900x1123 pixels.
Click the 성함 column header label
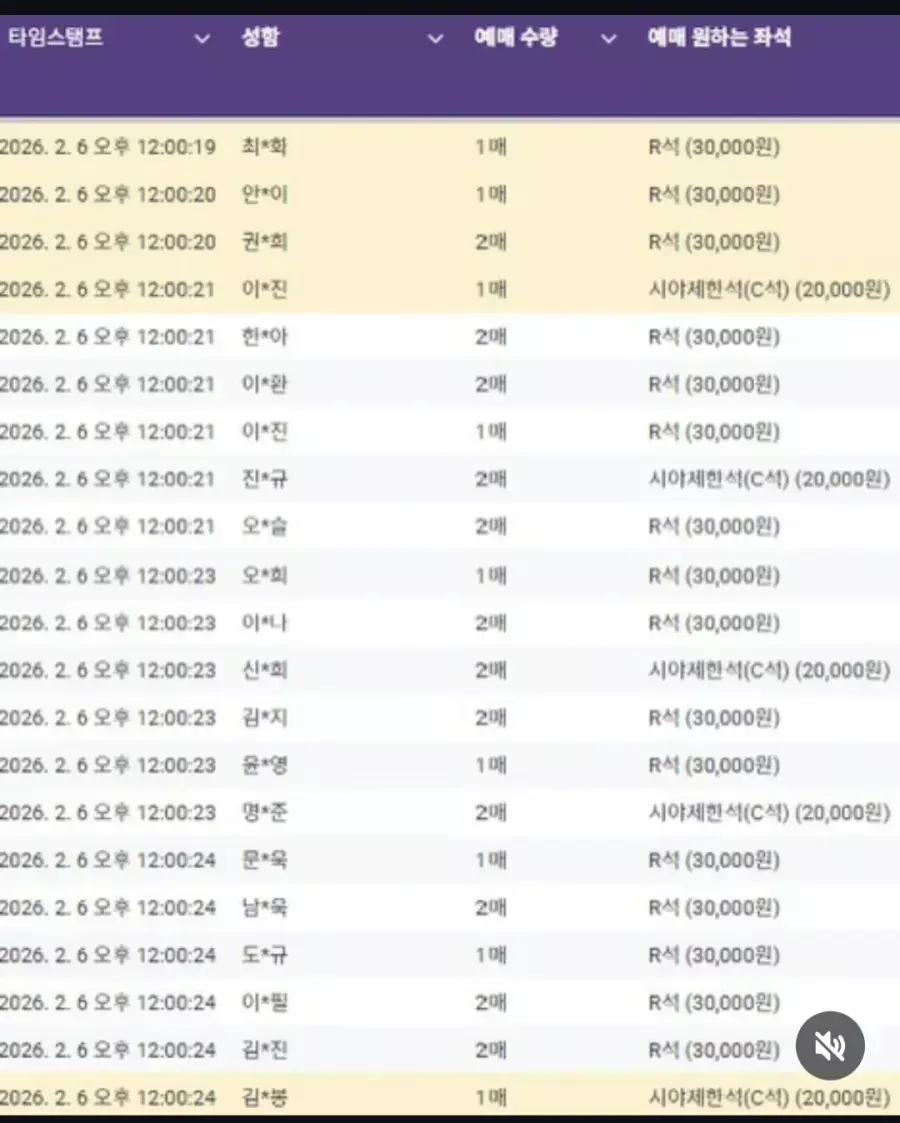pos(261,38)
